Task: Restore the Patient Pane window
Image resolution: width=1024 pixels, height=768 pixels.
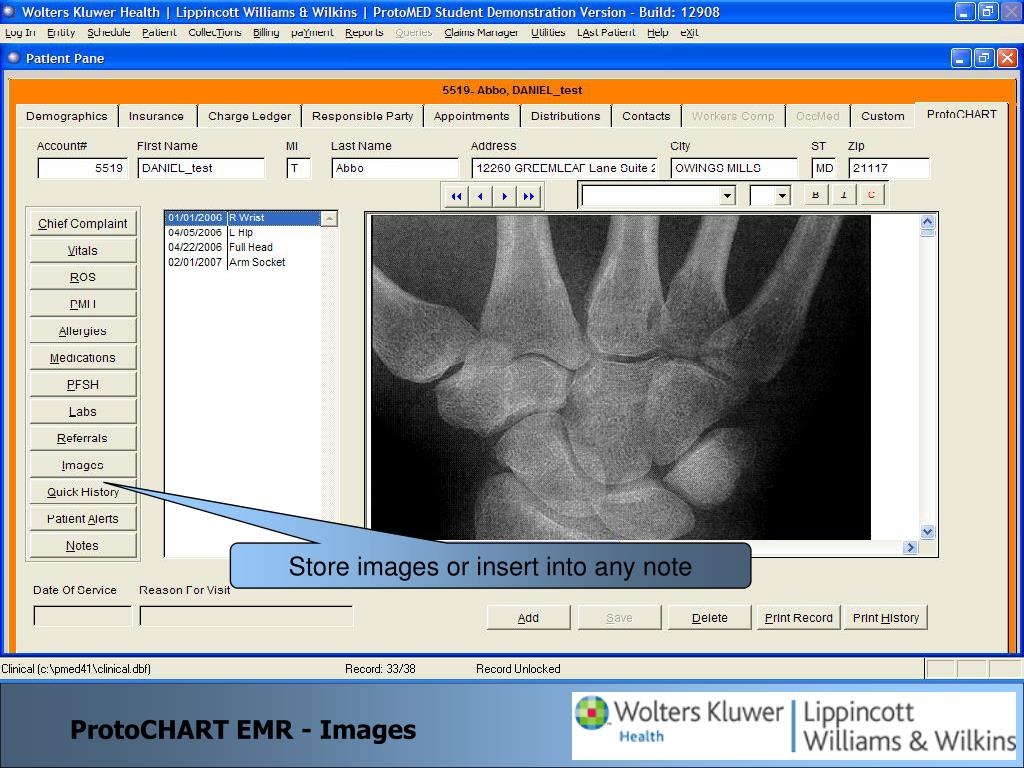Action: coord(984,59)
